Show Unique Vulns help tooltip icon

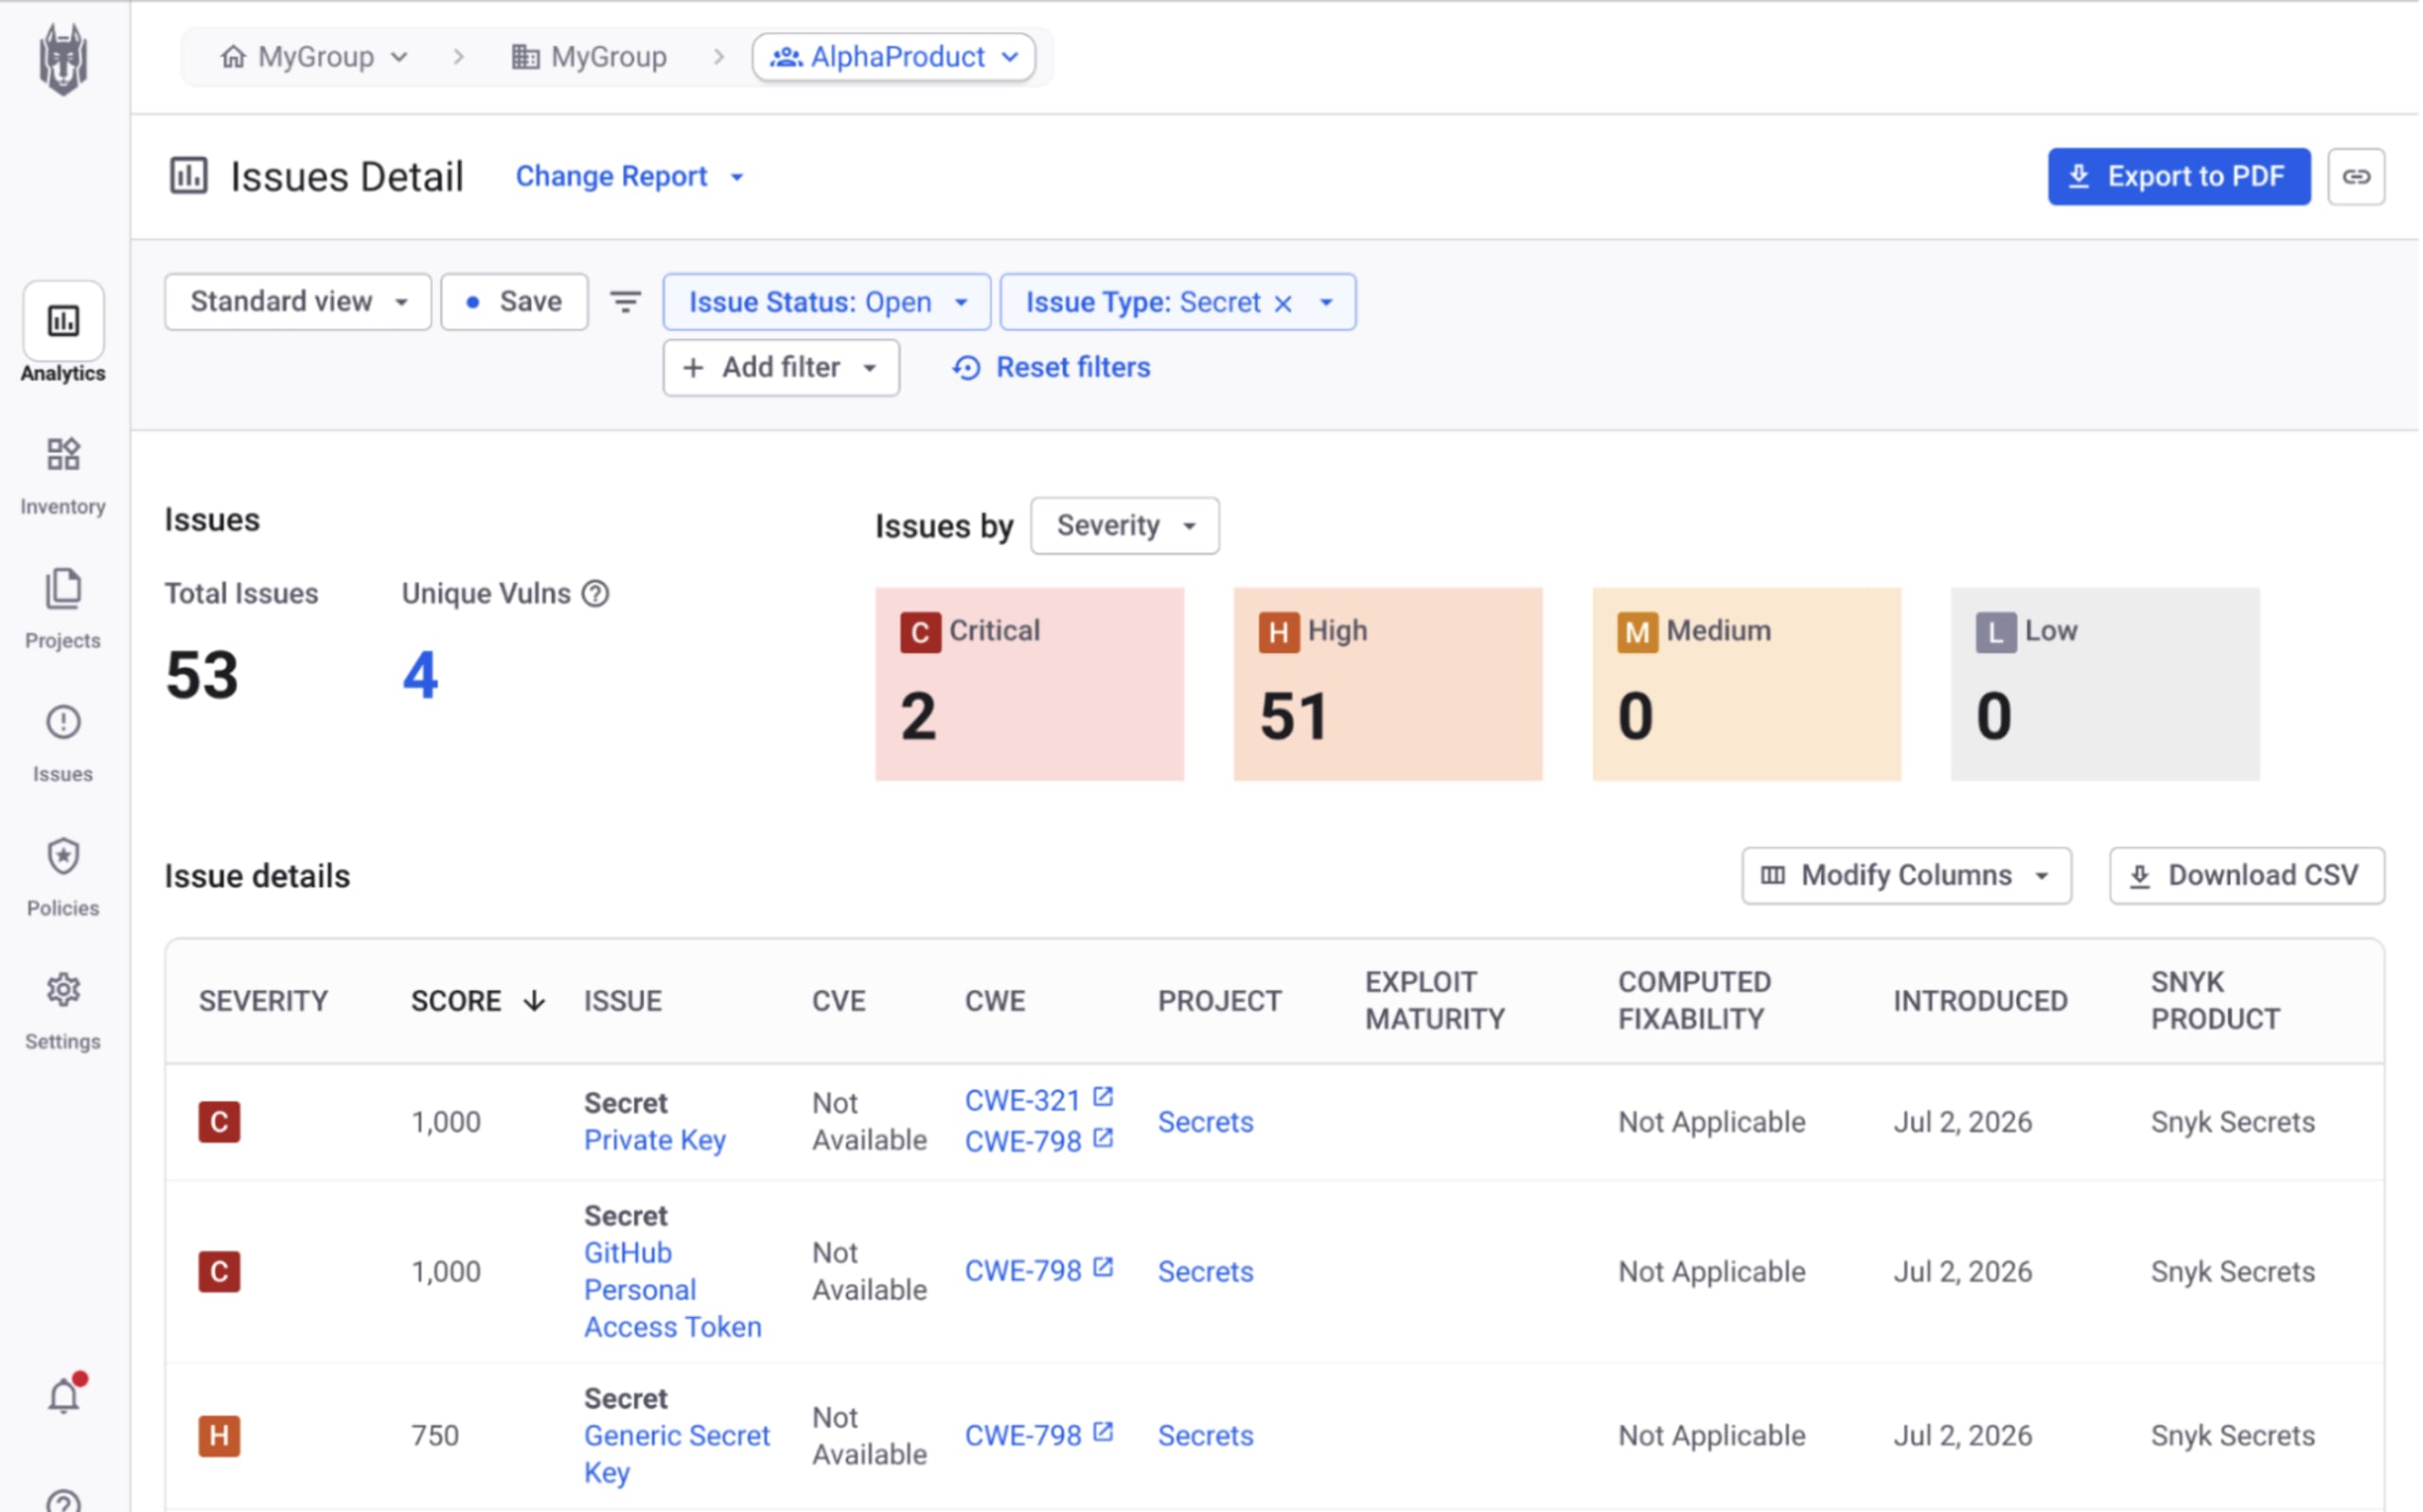click(596, 594)
